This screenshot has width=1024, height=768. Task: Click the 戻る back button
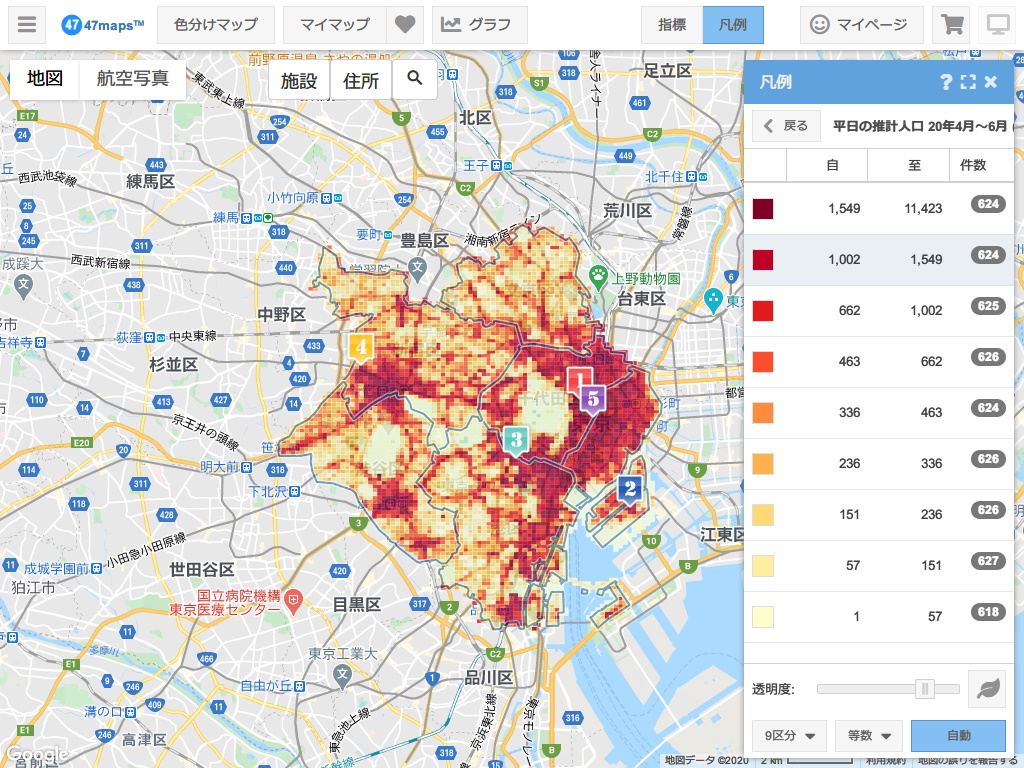[x=786, y=126]
